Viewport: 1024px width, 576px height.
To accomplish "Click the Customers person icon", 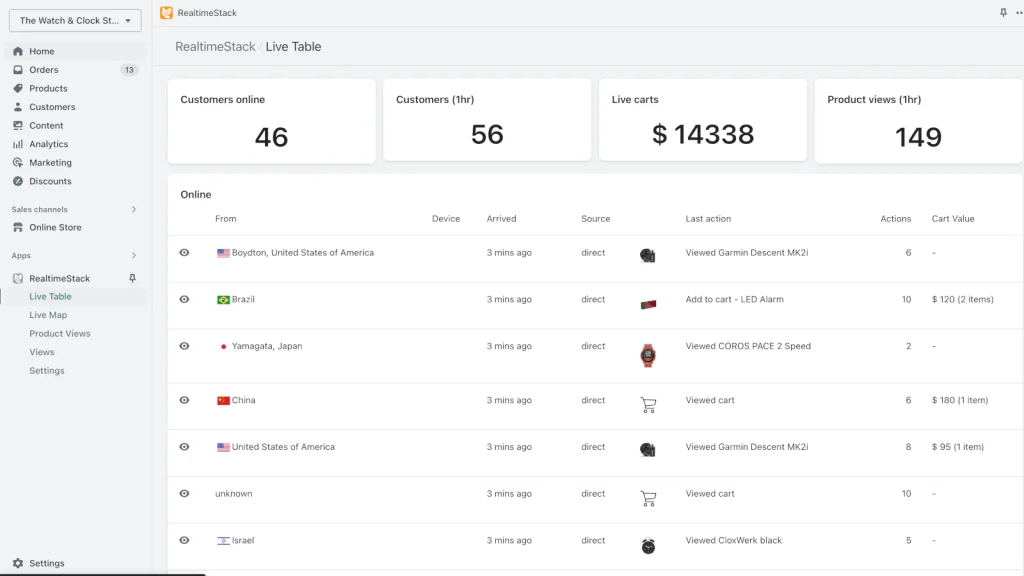I will 18,107.
